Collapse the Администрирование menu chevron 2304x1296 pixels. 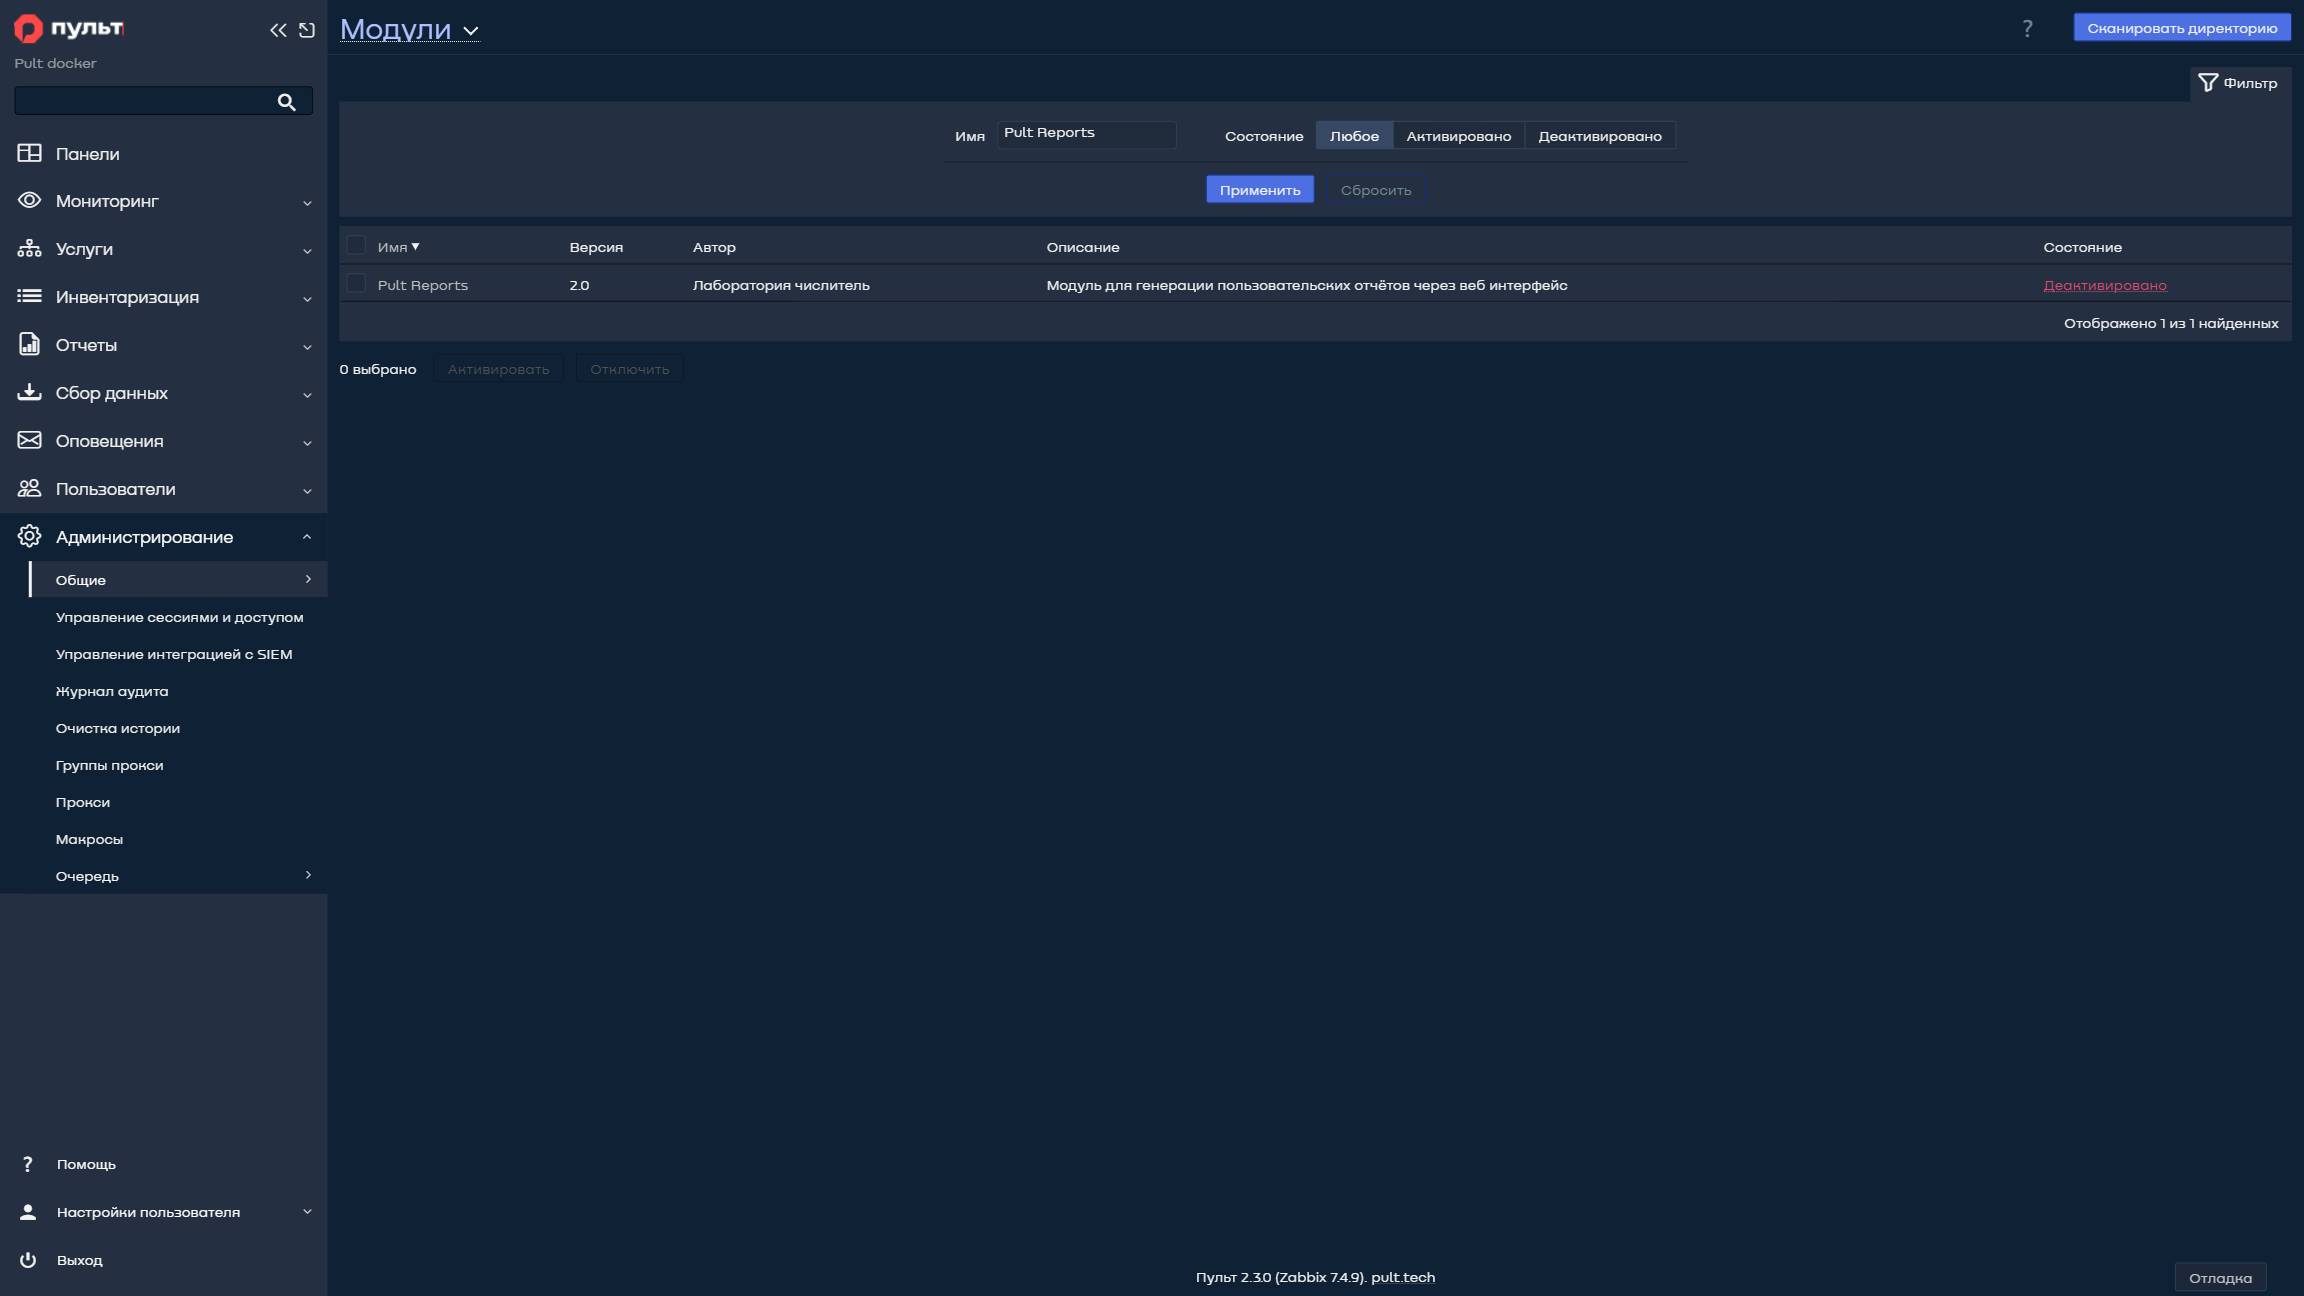click(307, 537)
